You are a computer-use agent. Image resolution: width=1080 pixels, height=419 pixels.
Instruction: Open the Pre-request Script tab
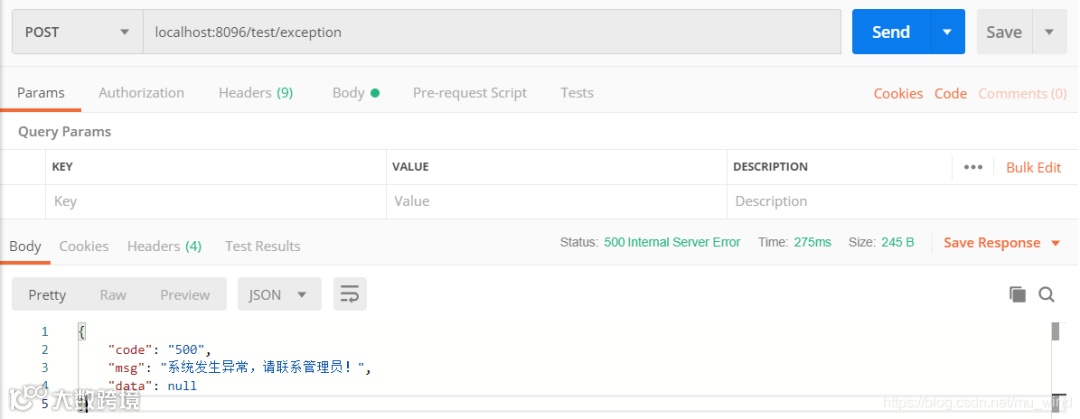tap(469, 93)
